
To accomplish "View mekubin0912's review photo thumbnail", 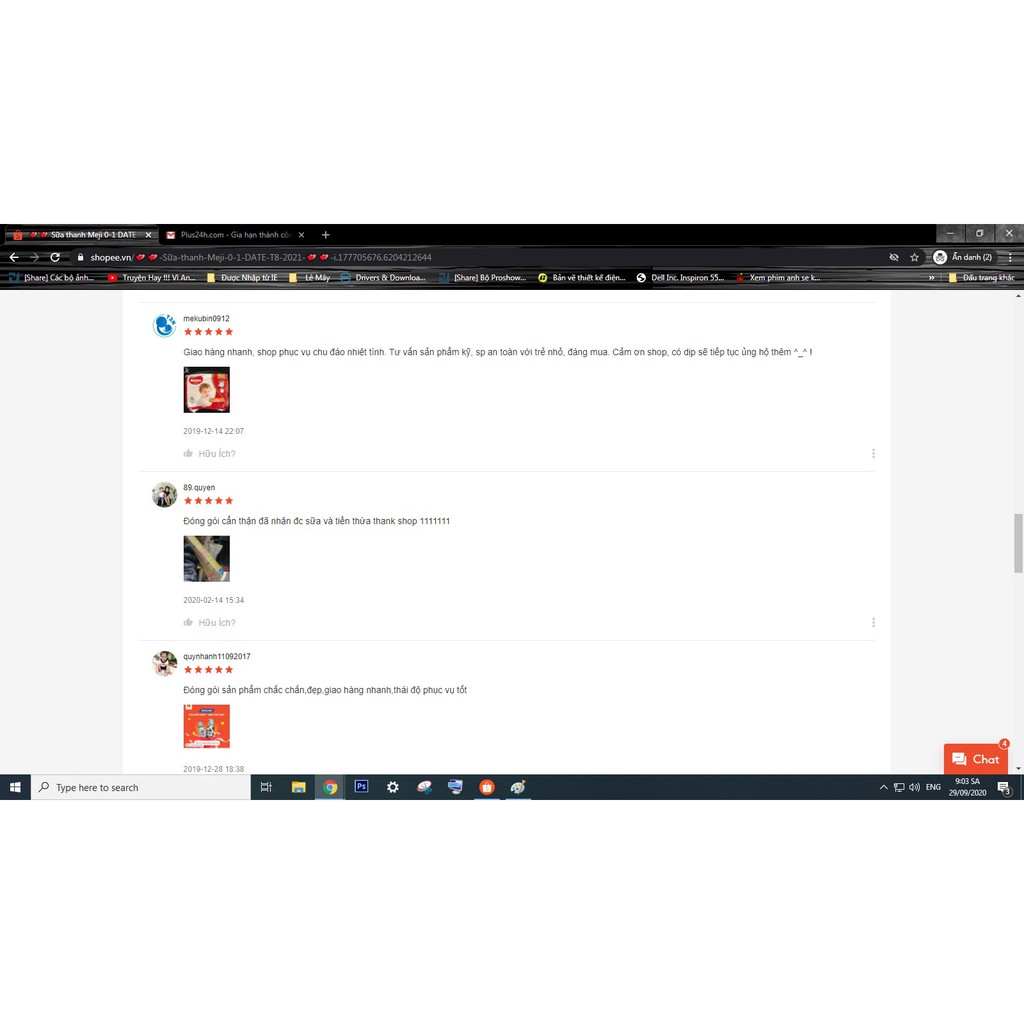I will coord(206,390).
